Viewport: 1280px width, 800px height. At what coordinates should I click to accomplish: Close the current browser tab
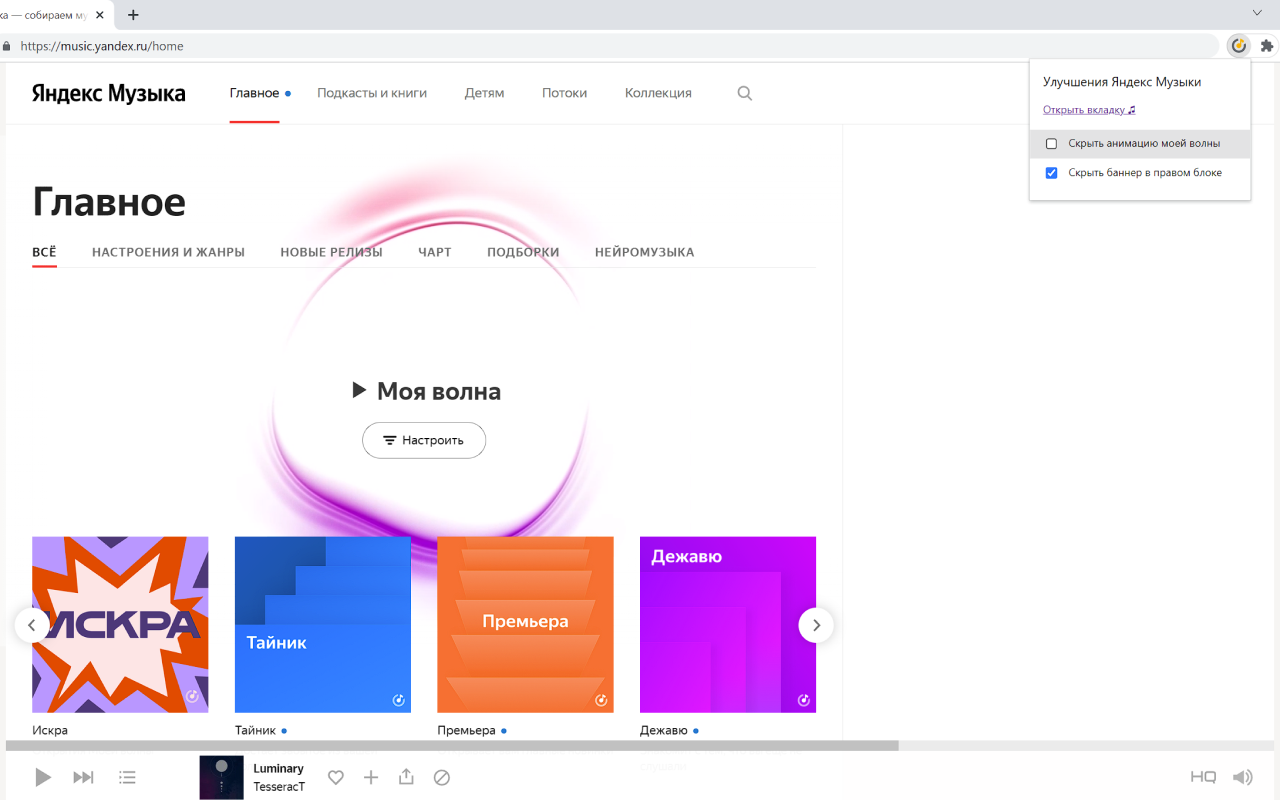click(100, 15)
